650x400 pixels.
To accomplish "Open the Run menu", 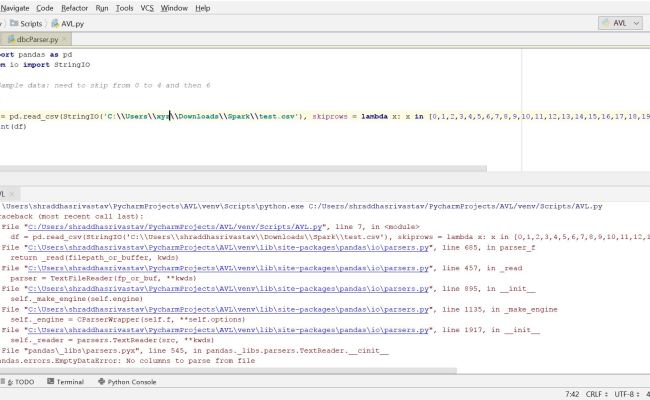I will [102, 8].
